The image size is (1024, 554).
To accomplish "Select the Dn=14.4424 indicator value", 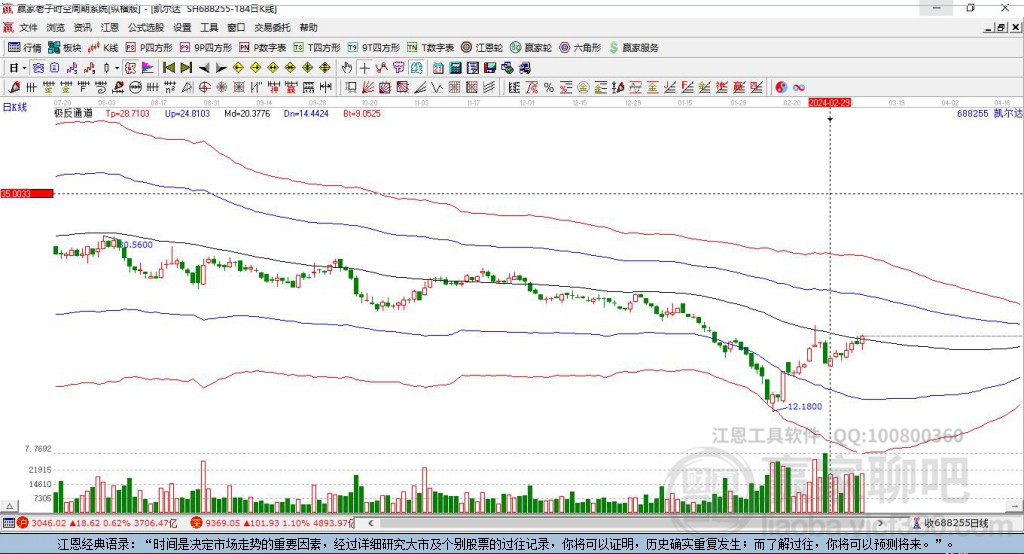I will coord(306,113).
